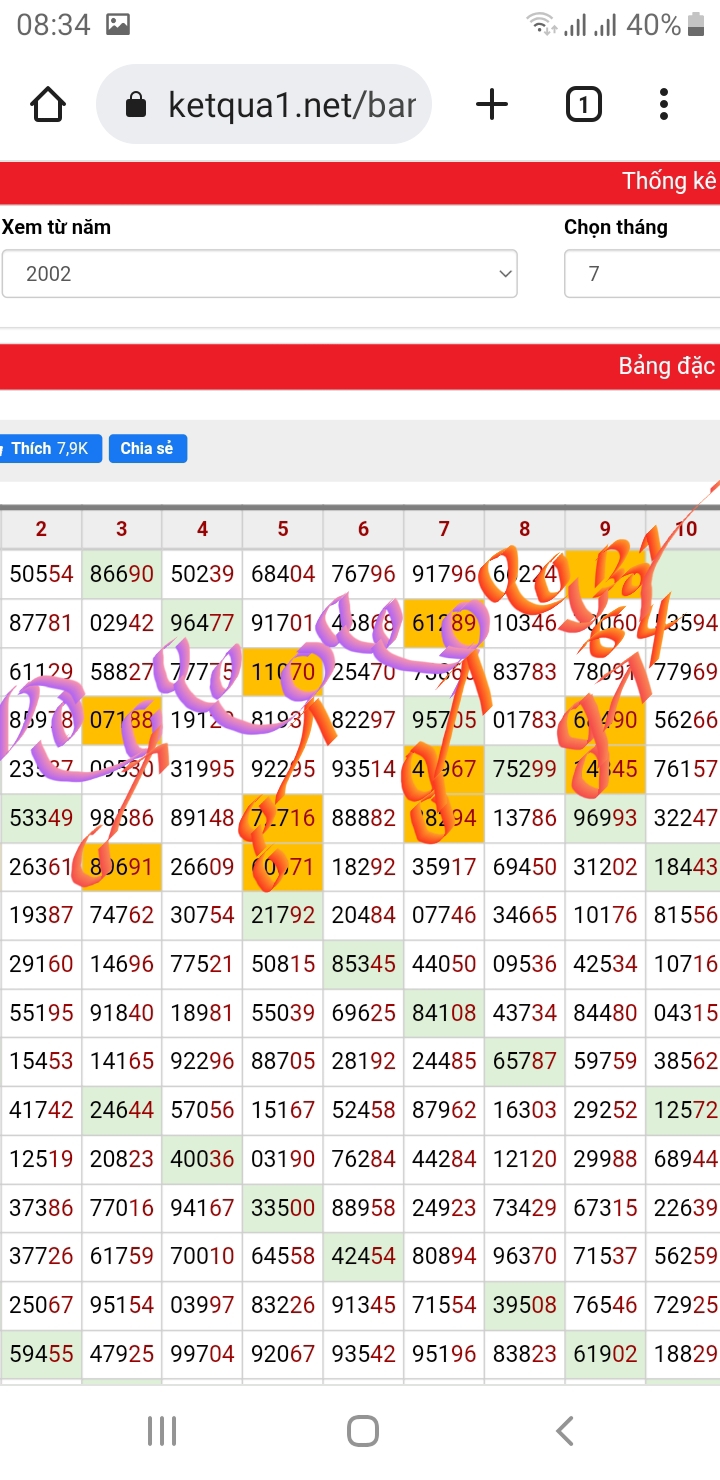720x1480 pixels.
Task: Click the green highlighted cell 86690
Action: [122, 574]
